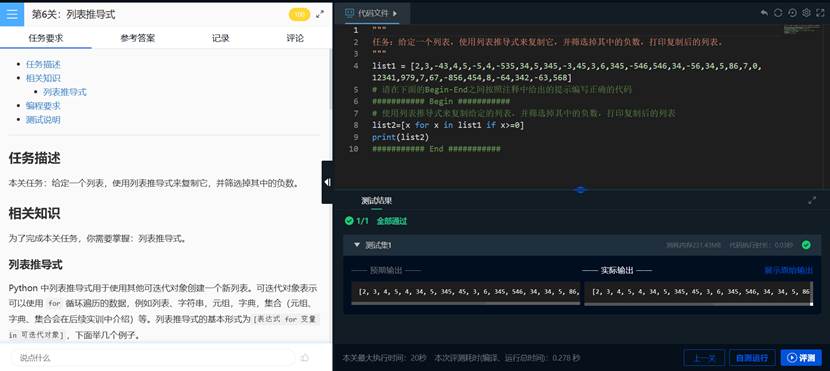Screen dimensions: 830x371
Task: Click into the 说点什么 comment input
Action: click(x=152, y=358)
